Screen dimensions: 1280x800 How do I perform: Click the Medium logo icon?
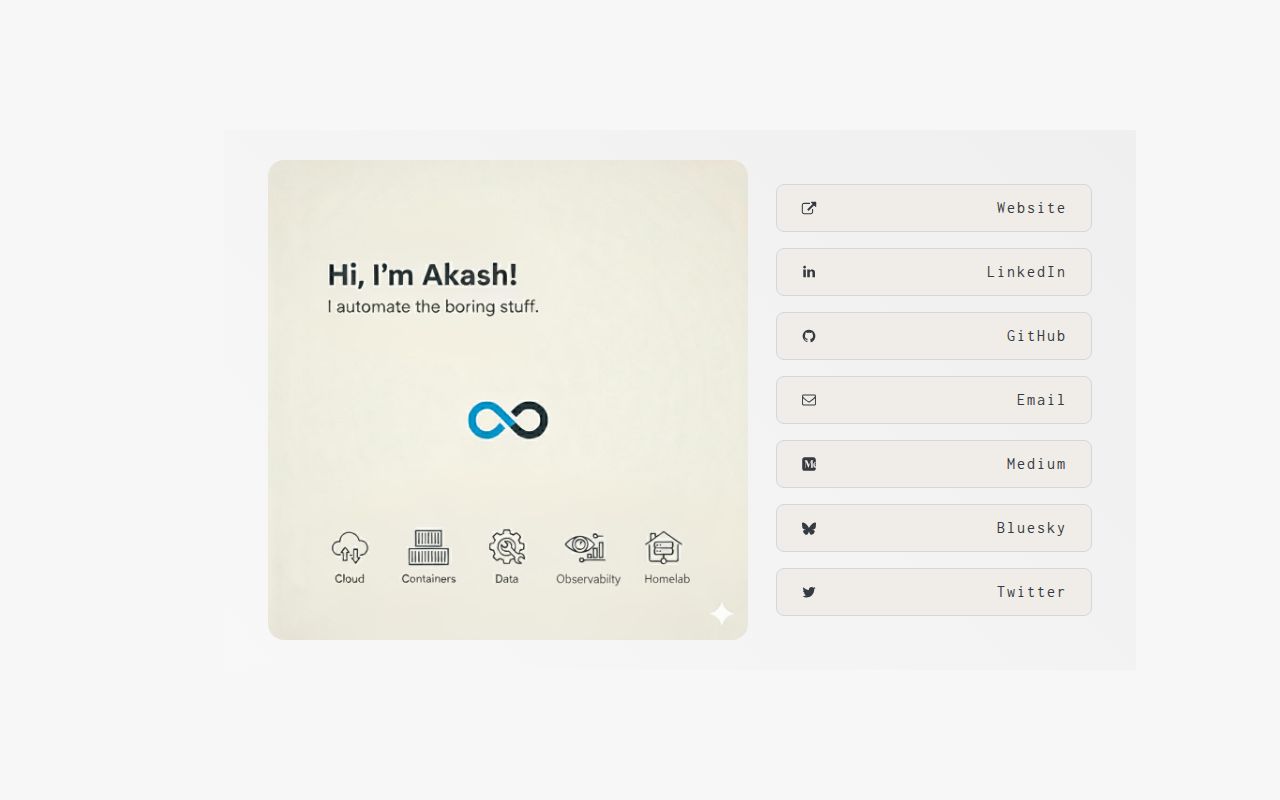point(809,464)
